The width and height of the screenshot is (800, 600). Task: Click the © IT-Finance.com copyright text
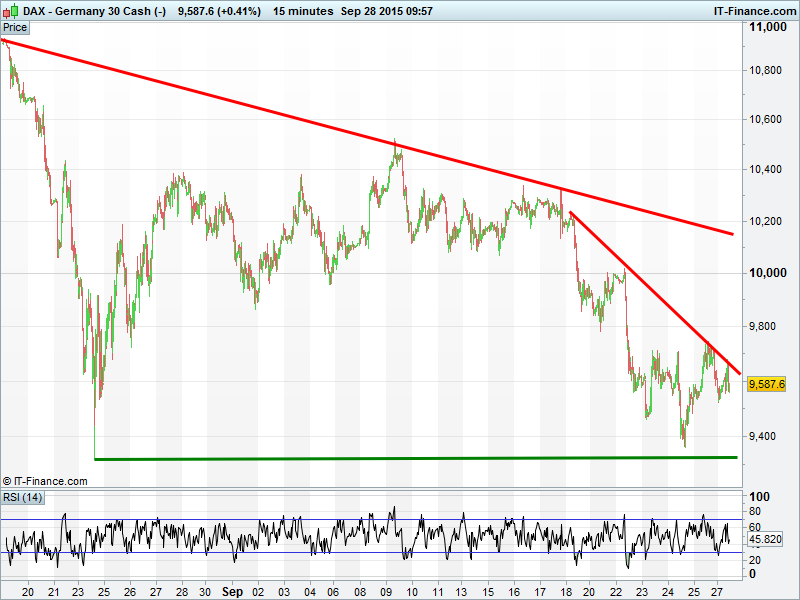click(46, 481)
